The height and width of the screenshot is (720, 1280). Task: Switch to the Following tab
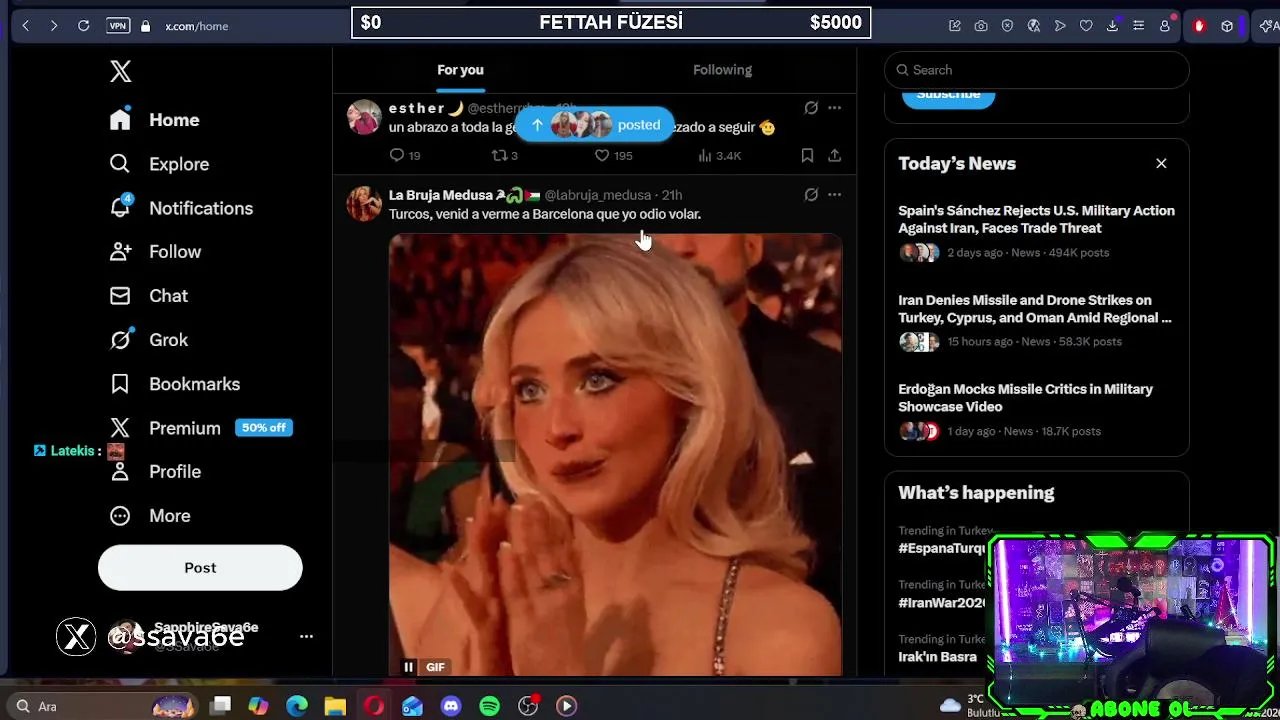click(722, 70)
